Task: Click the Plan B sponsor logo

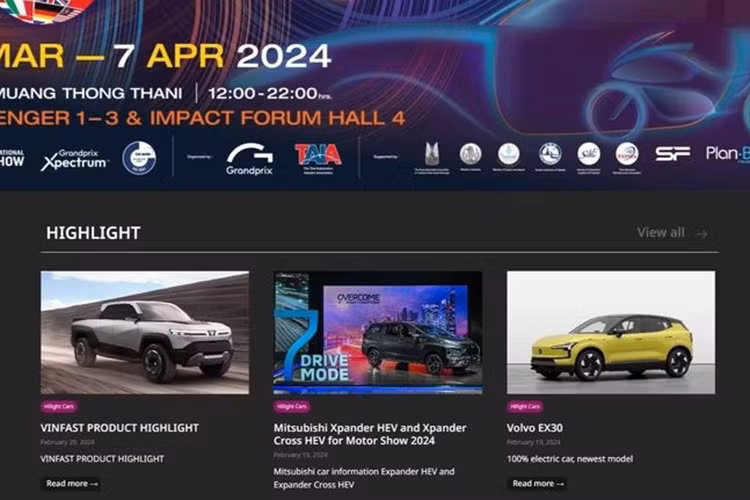Action: click(x=727, y=154)
